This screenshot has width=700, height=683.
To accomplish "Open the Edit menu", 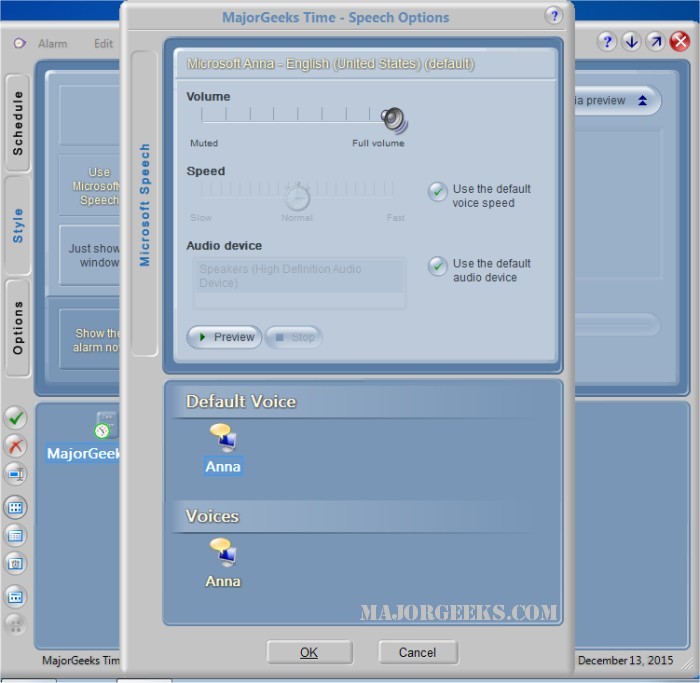I will [x=103, y=44].
